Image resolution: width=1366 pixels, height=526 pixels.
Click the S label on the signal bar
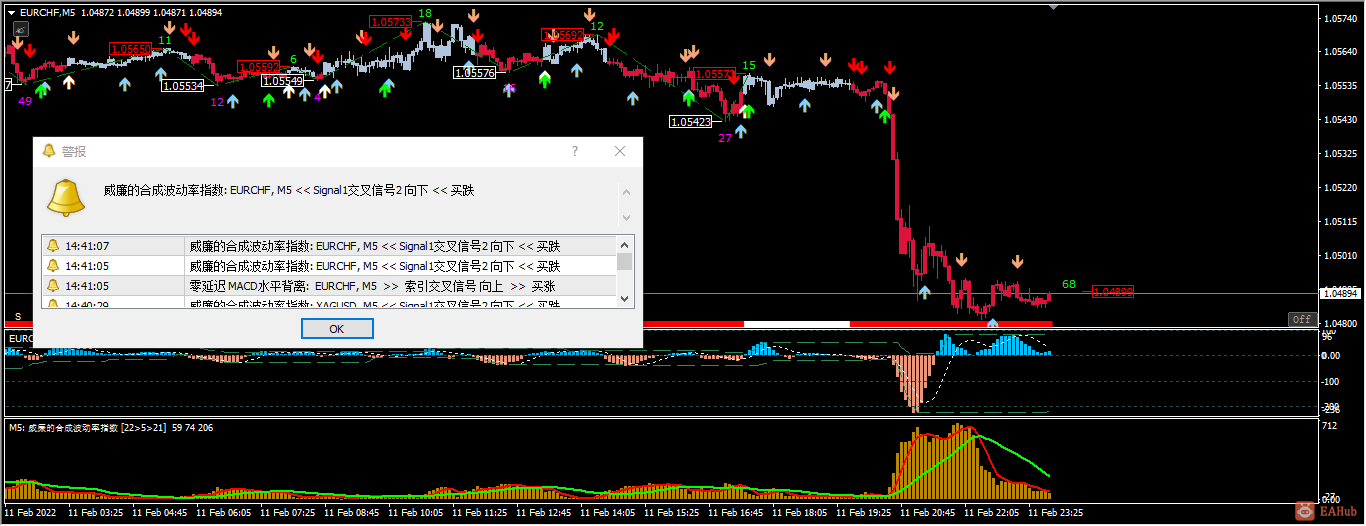pyautogui.click(x=17, y=317)
